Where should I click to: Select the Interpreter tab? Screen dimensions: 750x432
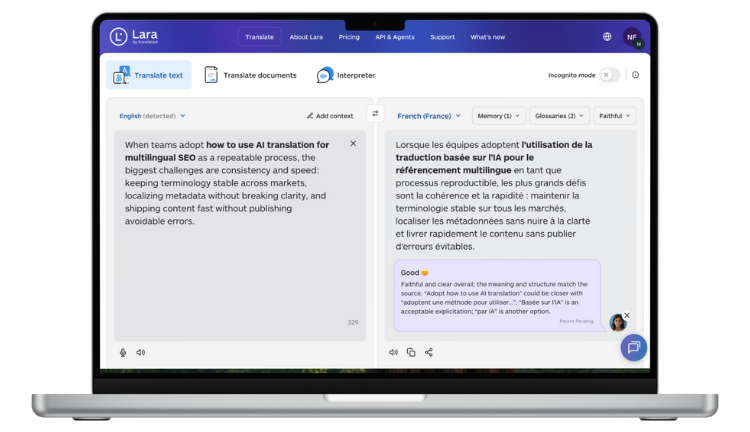346,75
